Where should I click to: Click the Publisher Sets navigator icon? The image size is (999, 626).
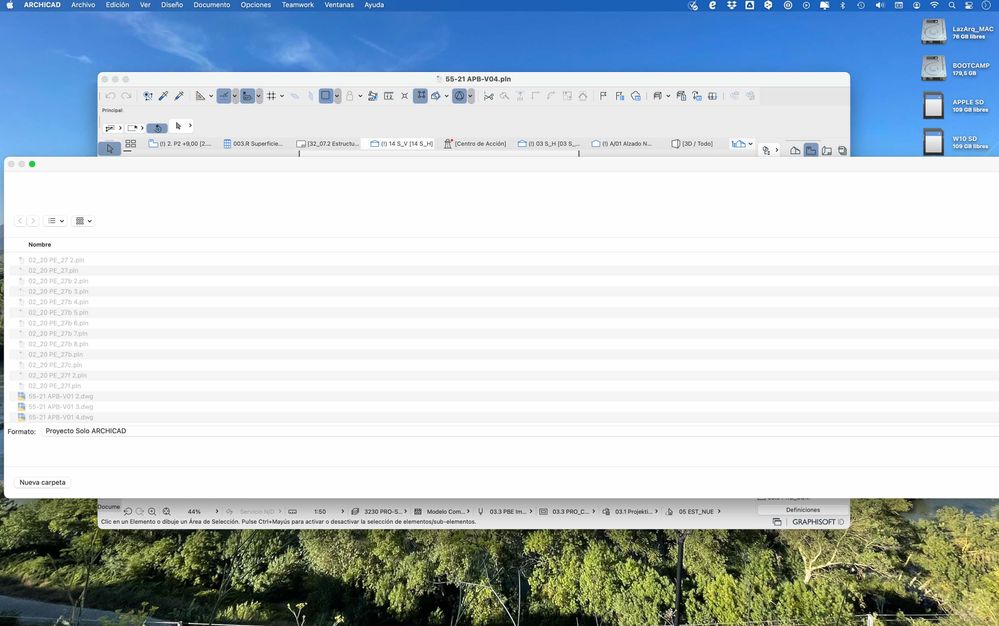[842, 151]
